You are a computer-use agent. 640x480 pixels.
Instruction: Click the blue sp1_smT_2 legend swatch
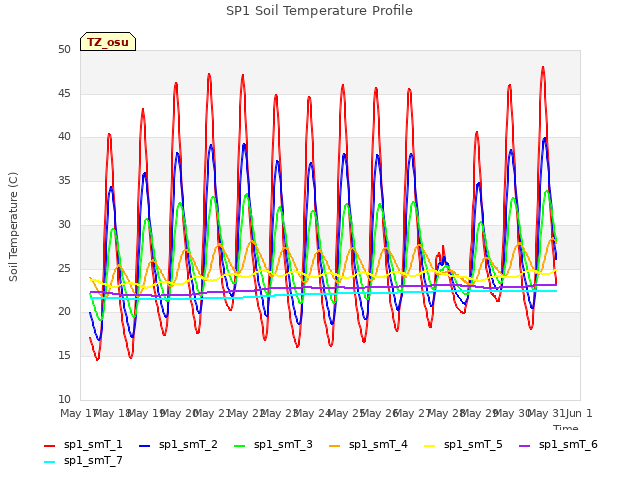click(x=144, y=446)
